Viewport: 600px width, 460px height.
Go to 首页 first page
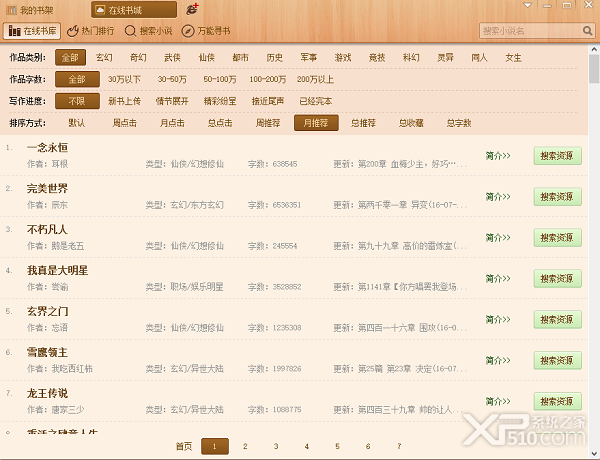[184, 446]
